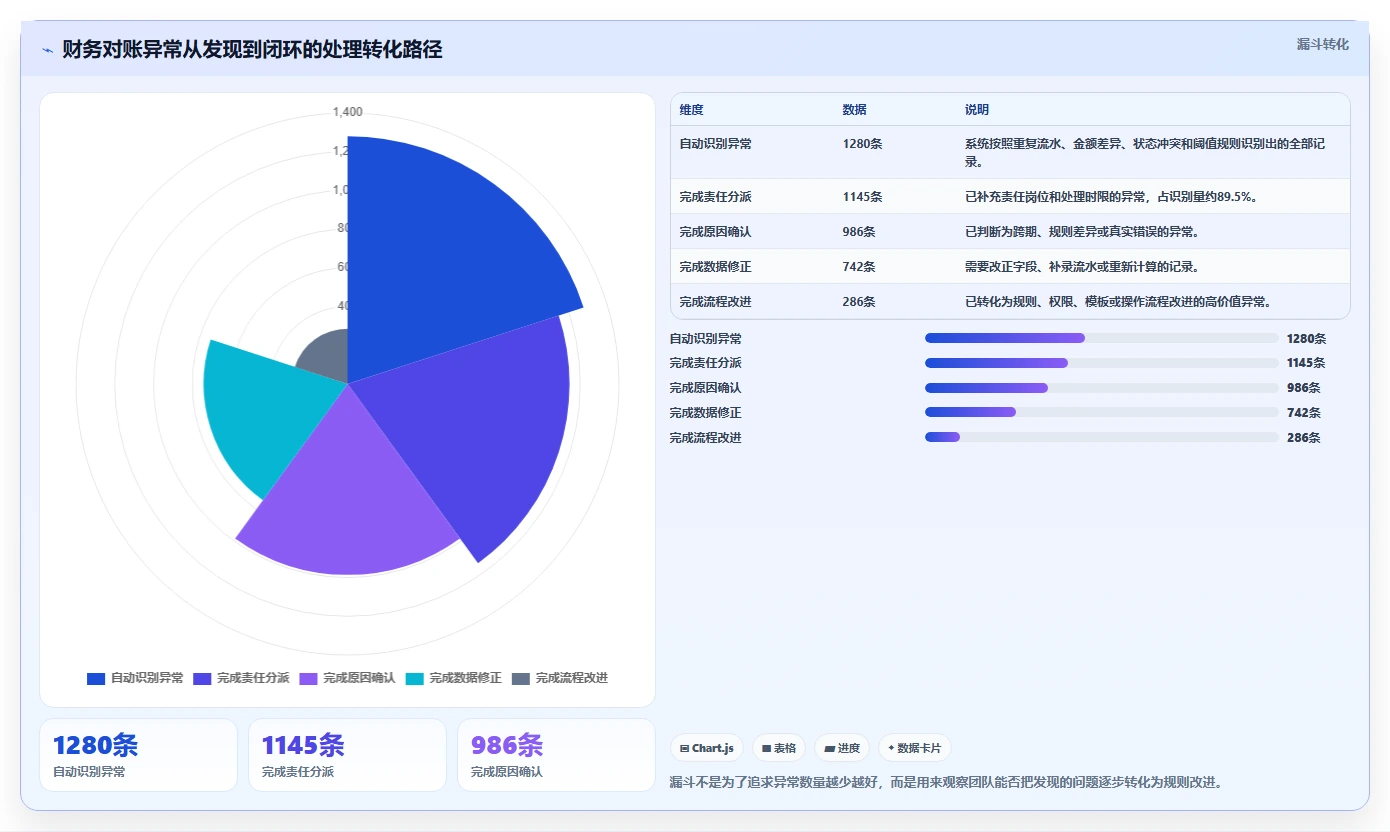This screenshot has height=832, width=1390.
Task: Click the 1280条 自动识别异常 data card
Action: click(138, 755)
